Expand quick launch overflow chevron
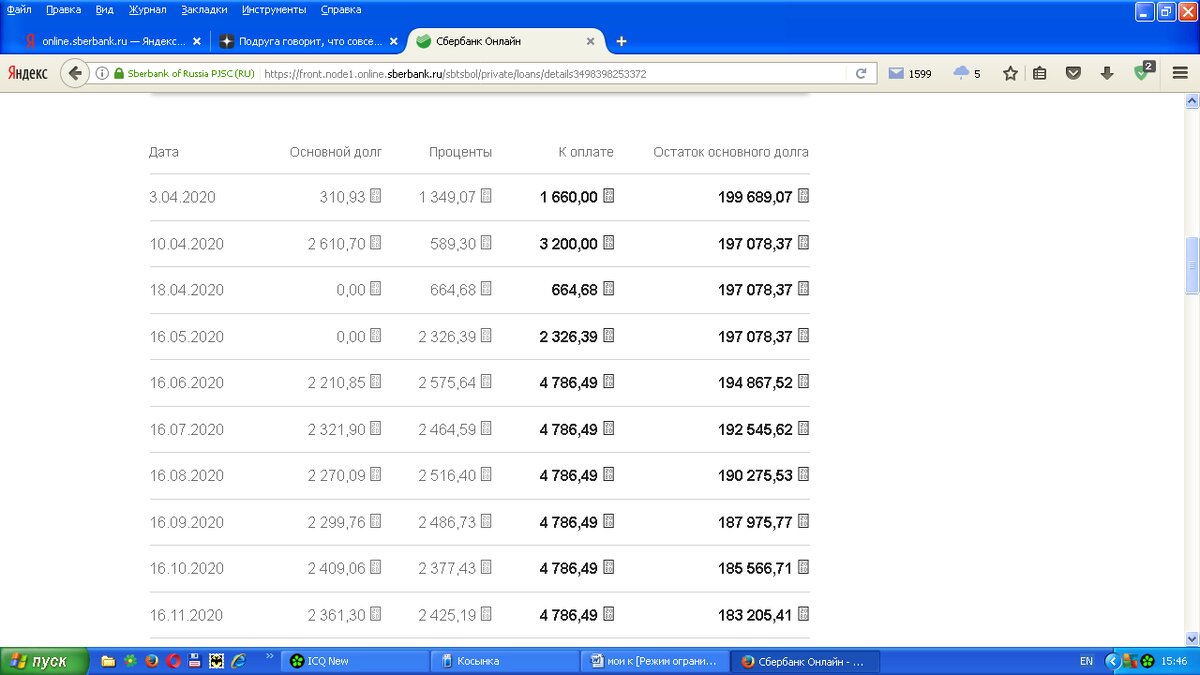Screen dimensions: 1200x675 [269, 656]
